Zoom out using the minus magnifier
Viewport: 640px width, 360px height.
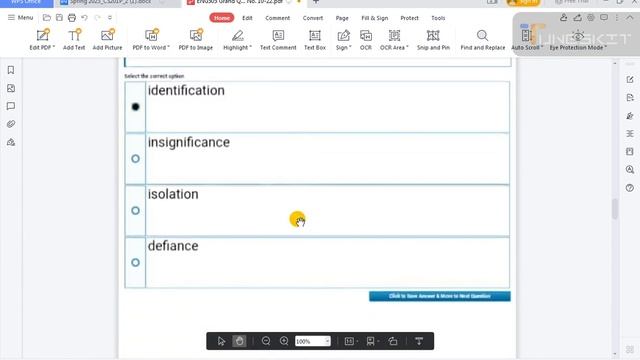[266, 341]
